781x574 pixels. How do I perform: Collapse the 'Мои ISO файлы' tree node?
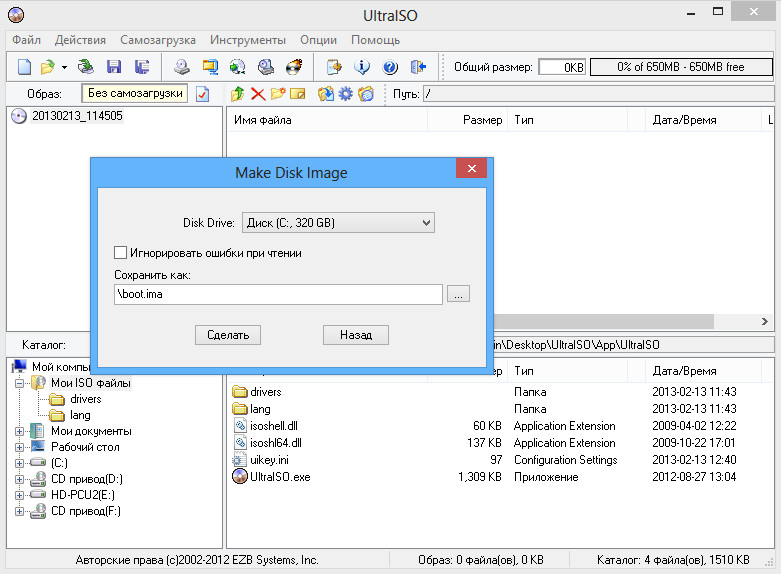point(20,383)
